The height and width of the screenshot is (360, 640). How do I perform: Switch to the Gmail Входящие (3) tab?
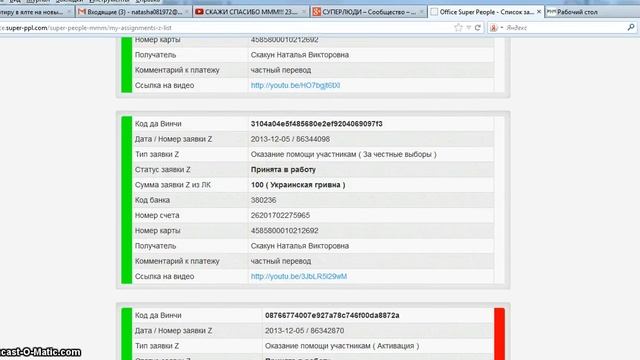pos(135,12)
